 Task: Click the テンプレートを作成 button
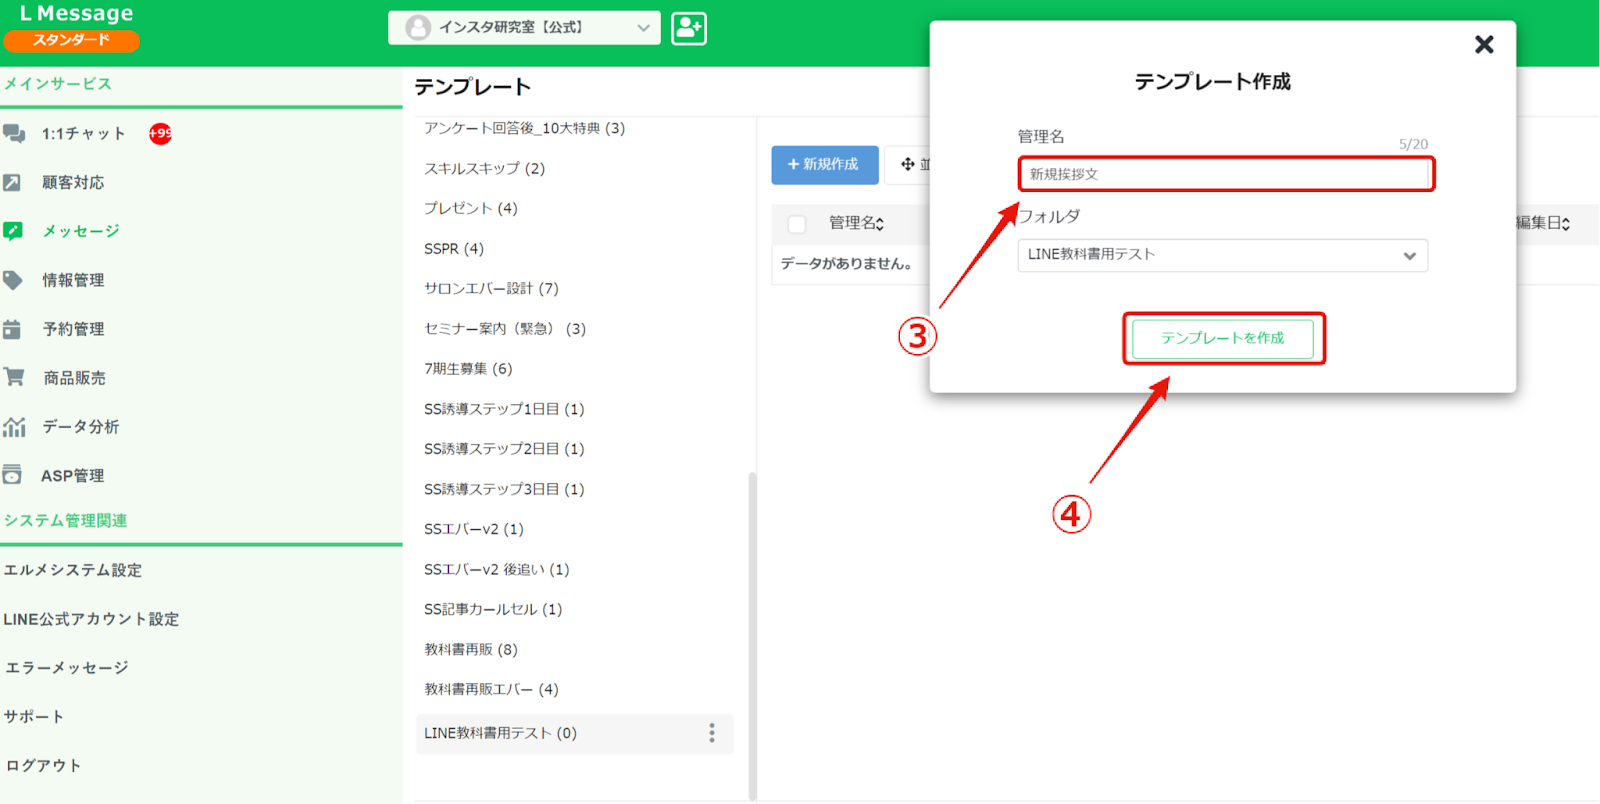tap(1223, 338)
